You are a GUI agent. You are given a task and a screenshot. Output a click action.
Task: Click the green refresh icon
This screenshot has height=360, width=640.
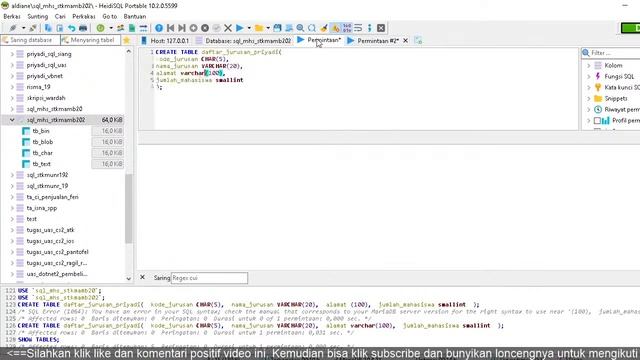(x=100, y=28)
